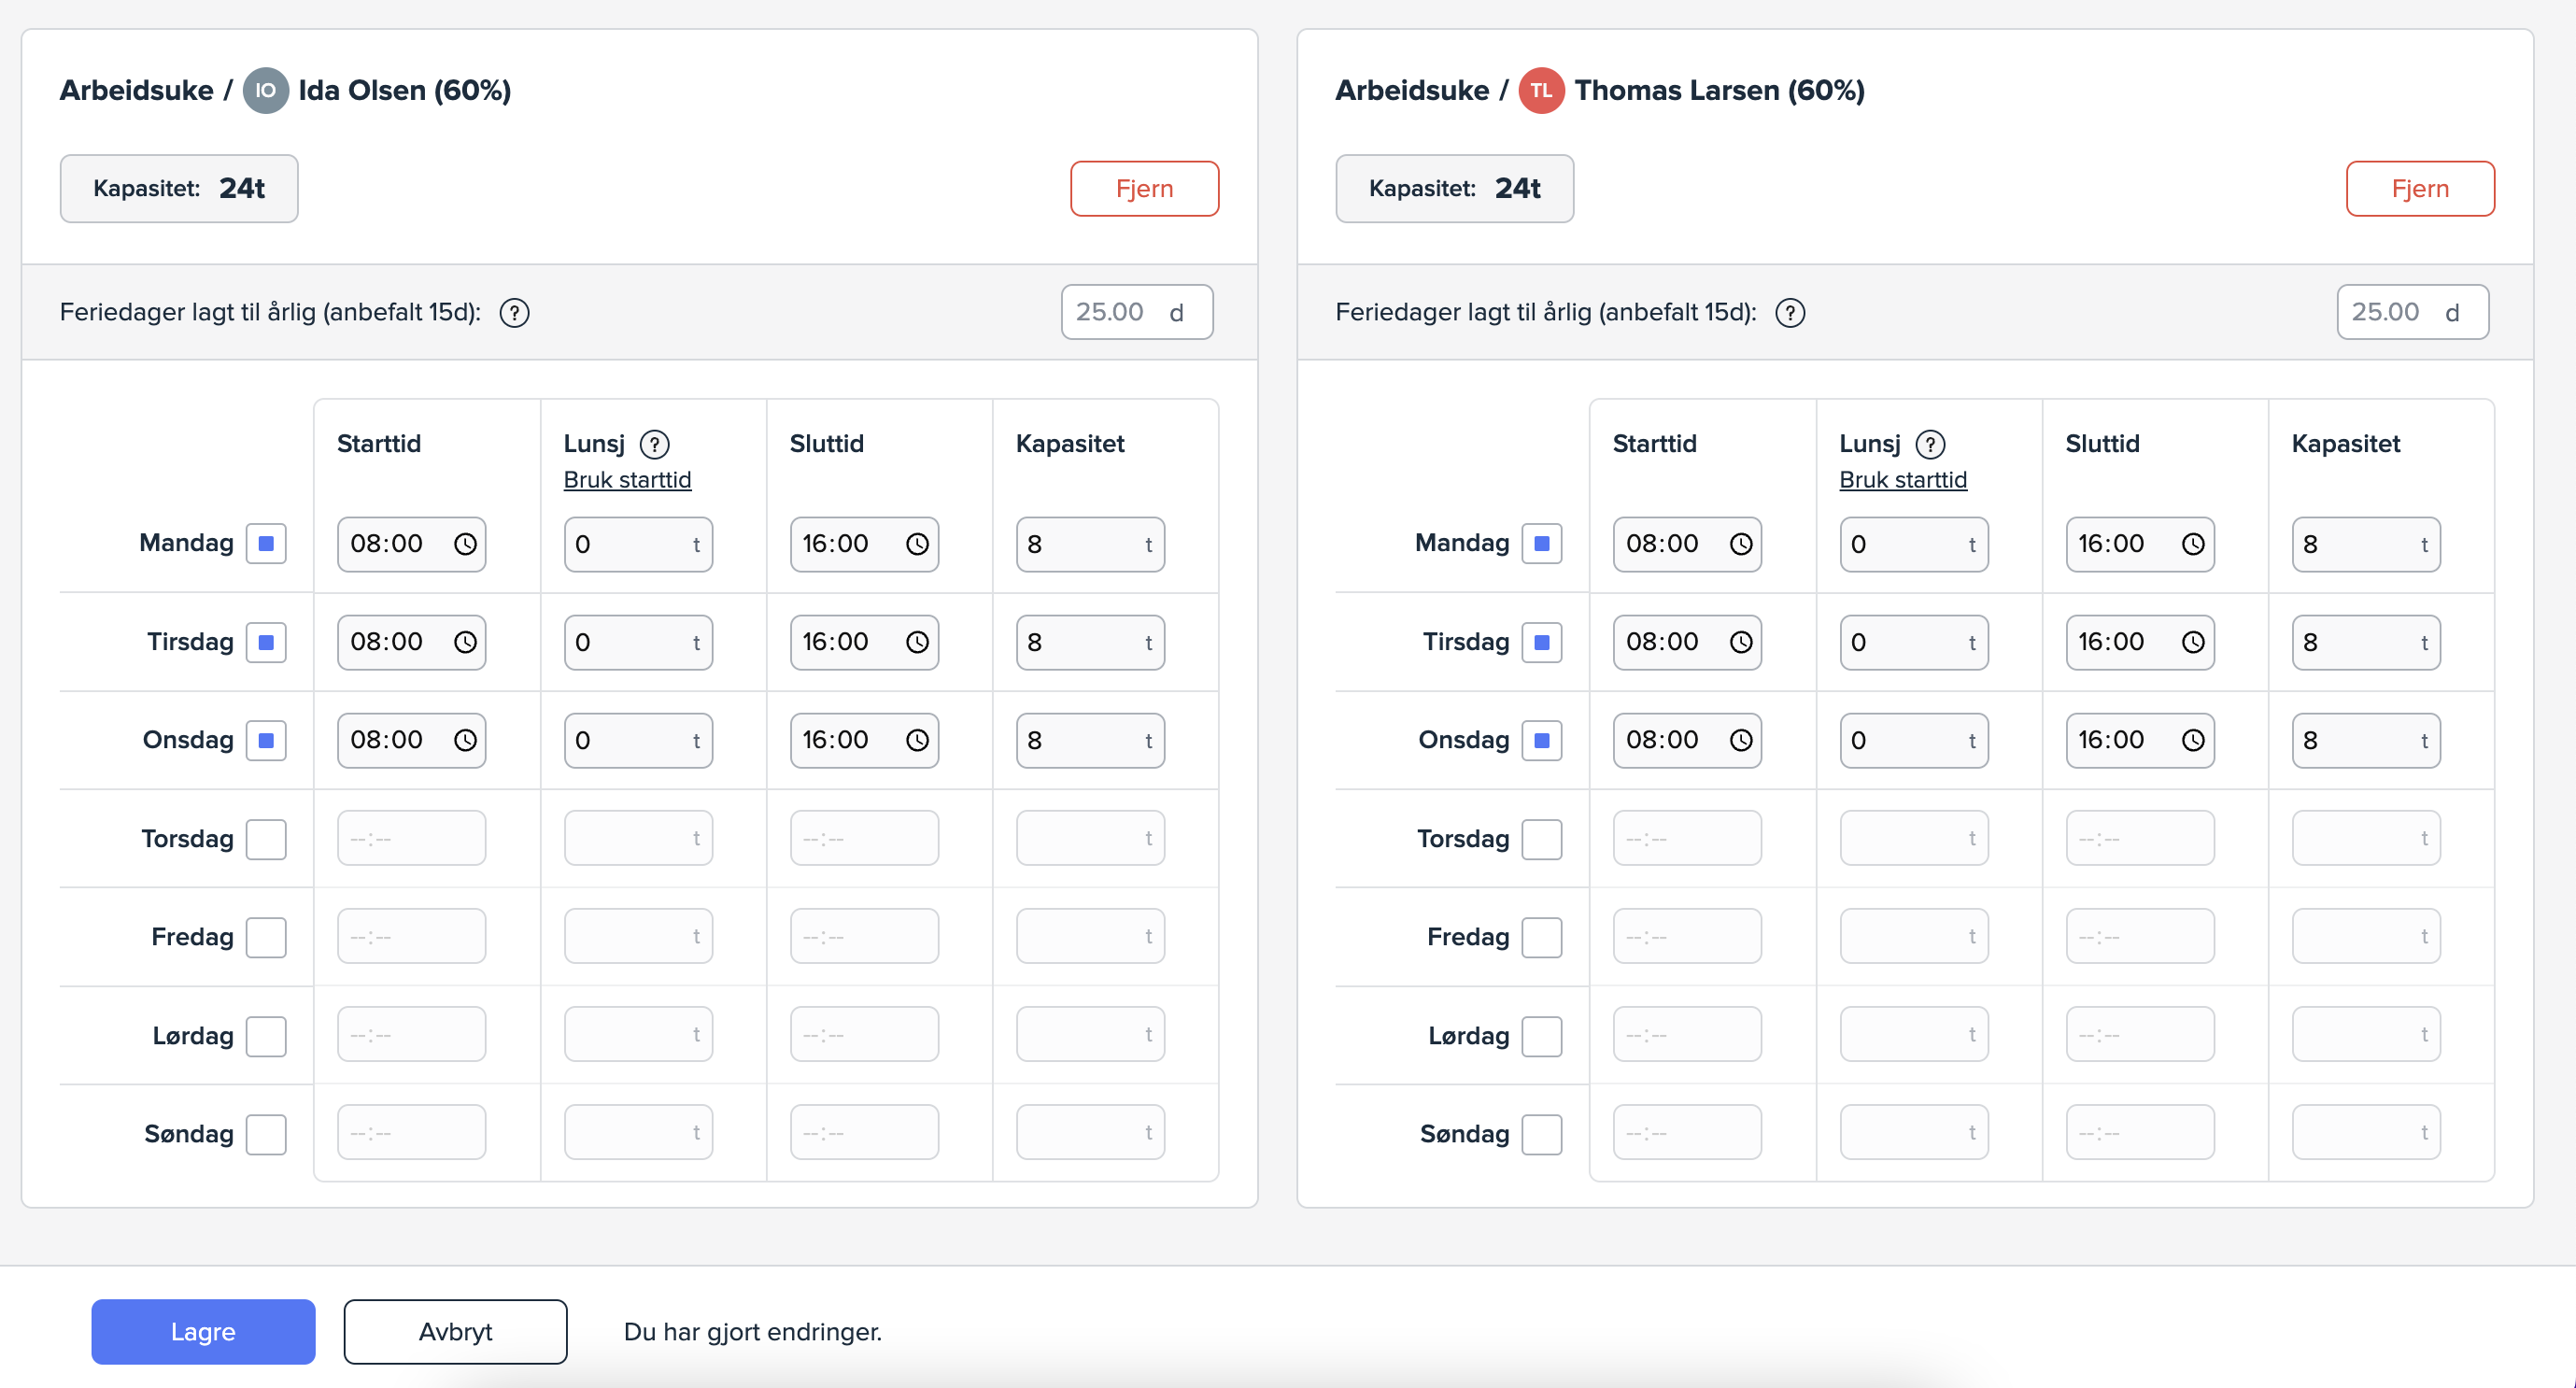
Task: Open clock picker for Ida's Mandag Starttid
Action: [465, 544]
